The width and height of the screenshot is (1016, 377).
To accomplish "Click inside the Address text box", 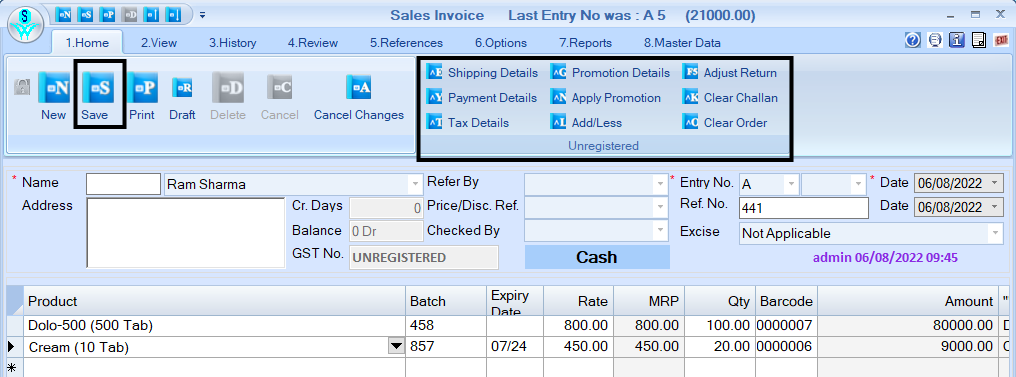I will [186, 233].
